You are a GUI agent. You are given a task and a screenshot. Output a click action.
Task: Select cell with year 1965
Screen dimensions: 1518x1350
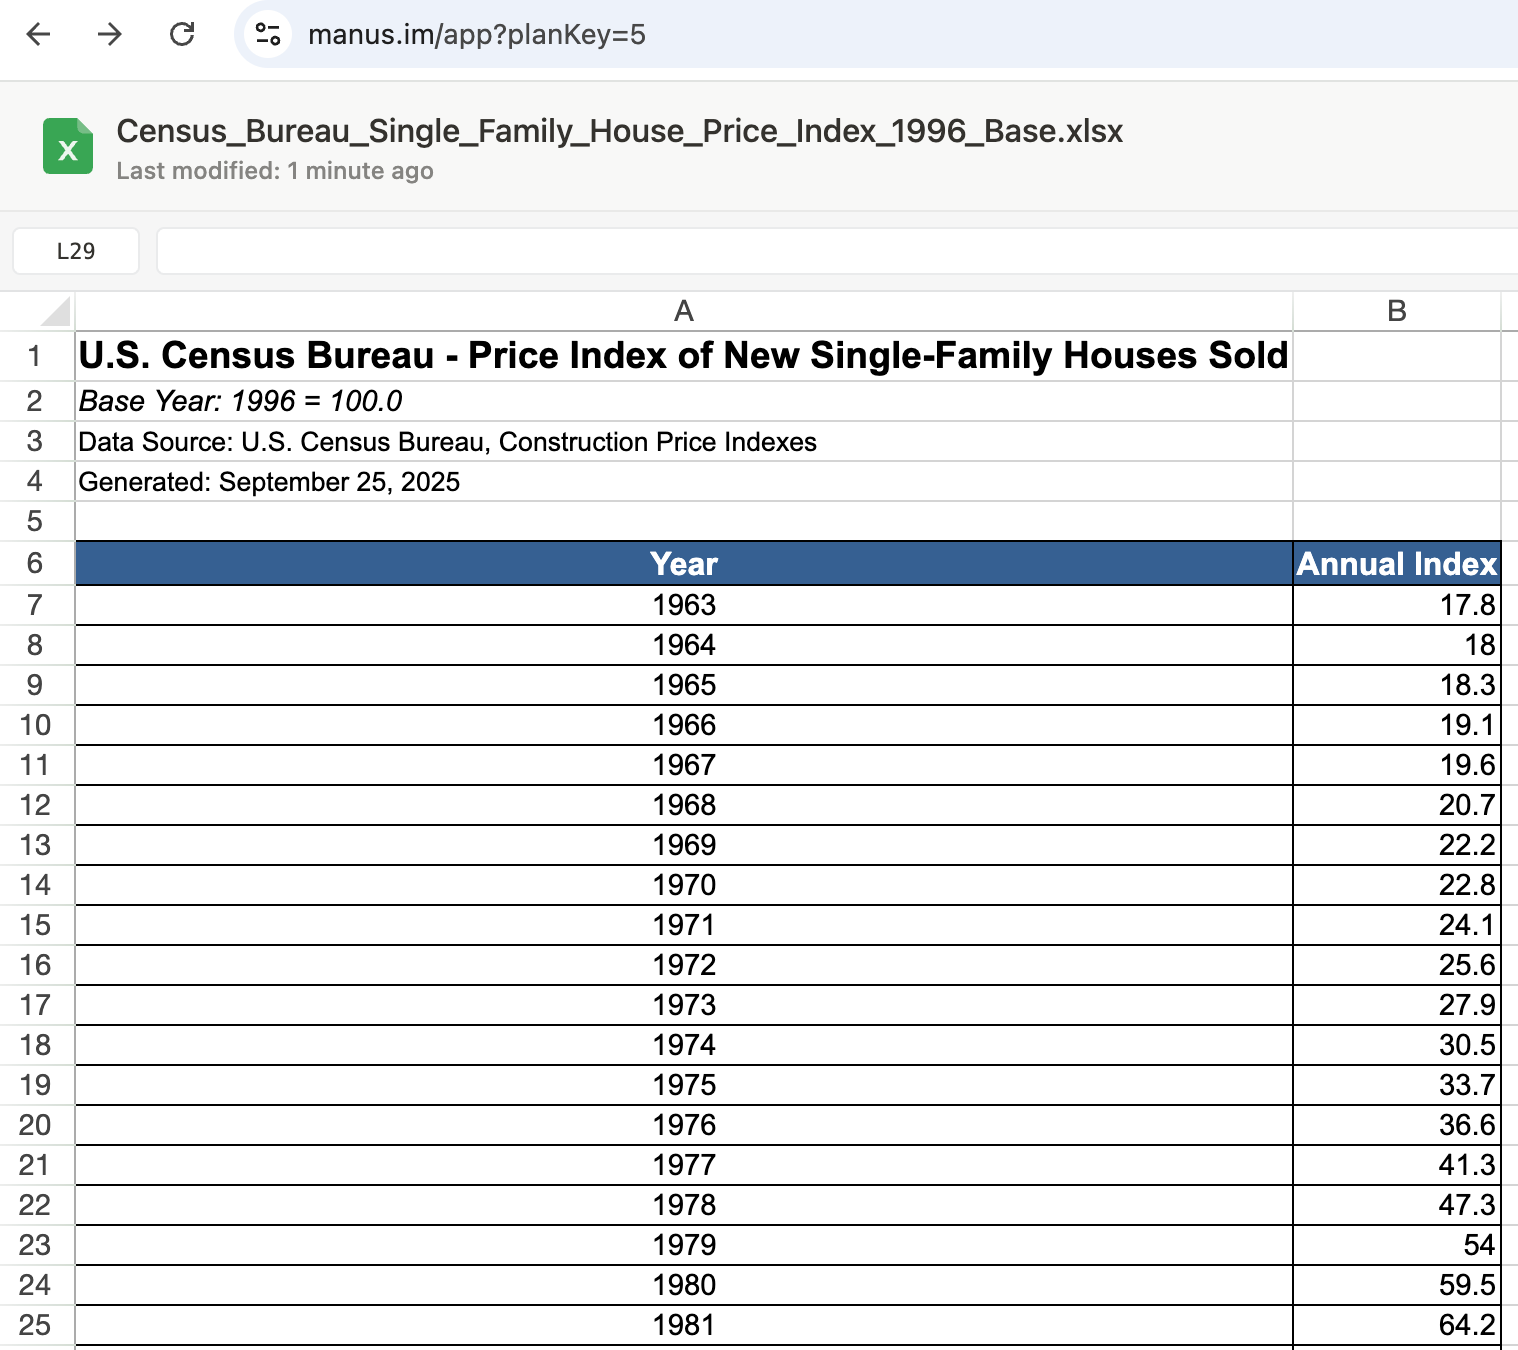coord(684,685)
